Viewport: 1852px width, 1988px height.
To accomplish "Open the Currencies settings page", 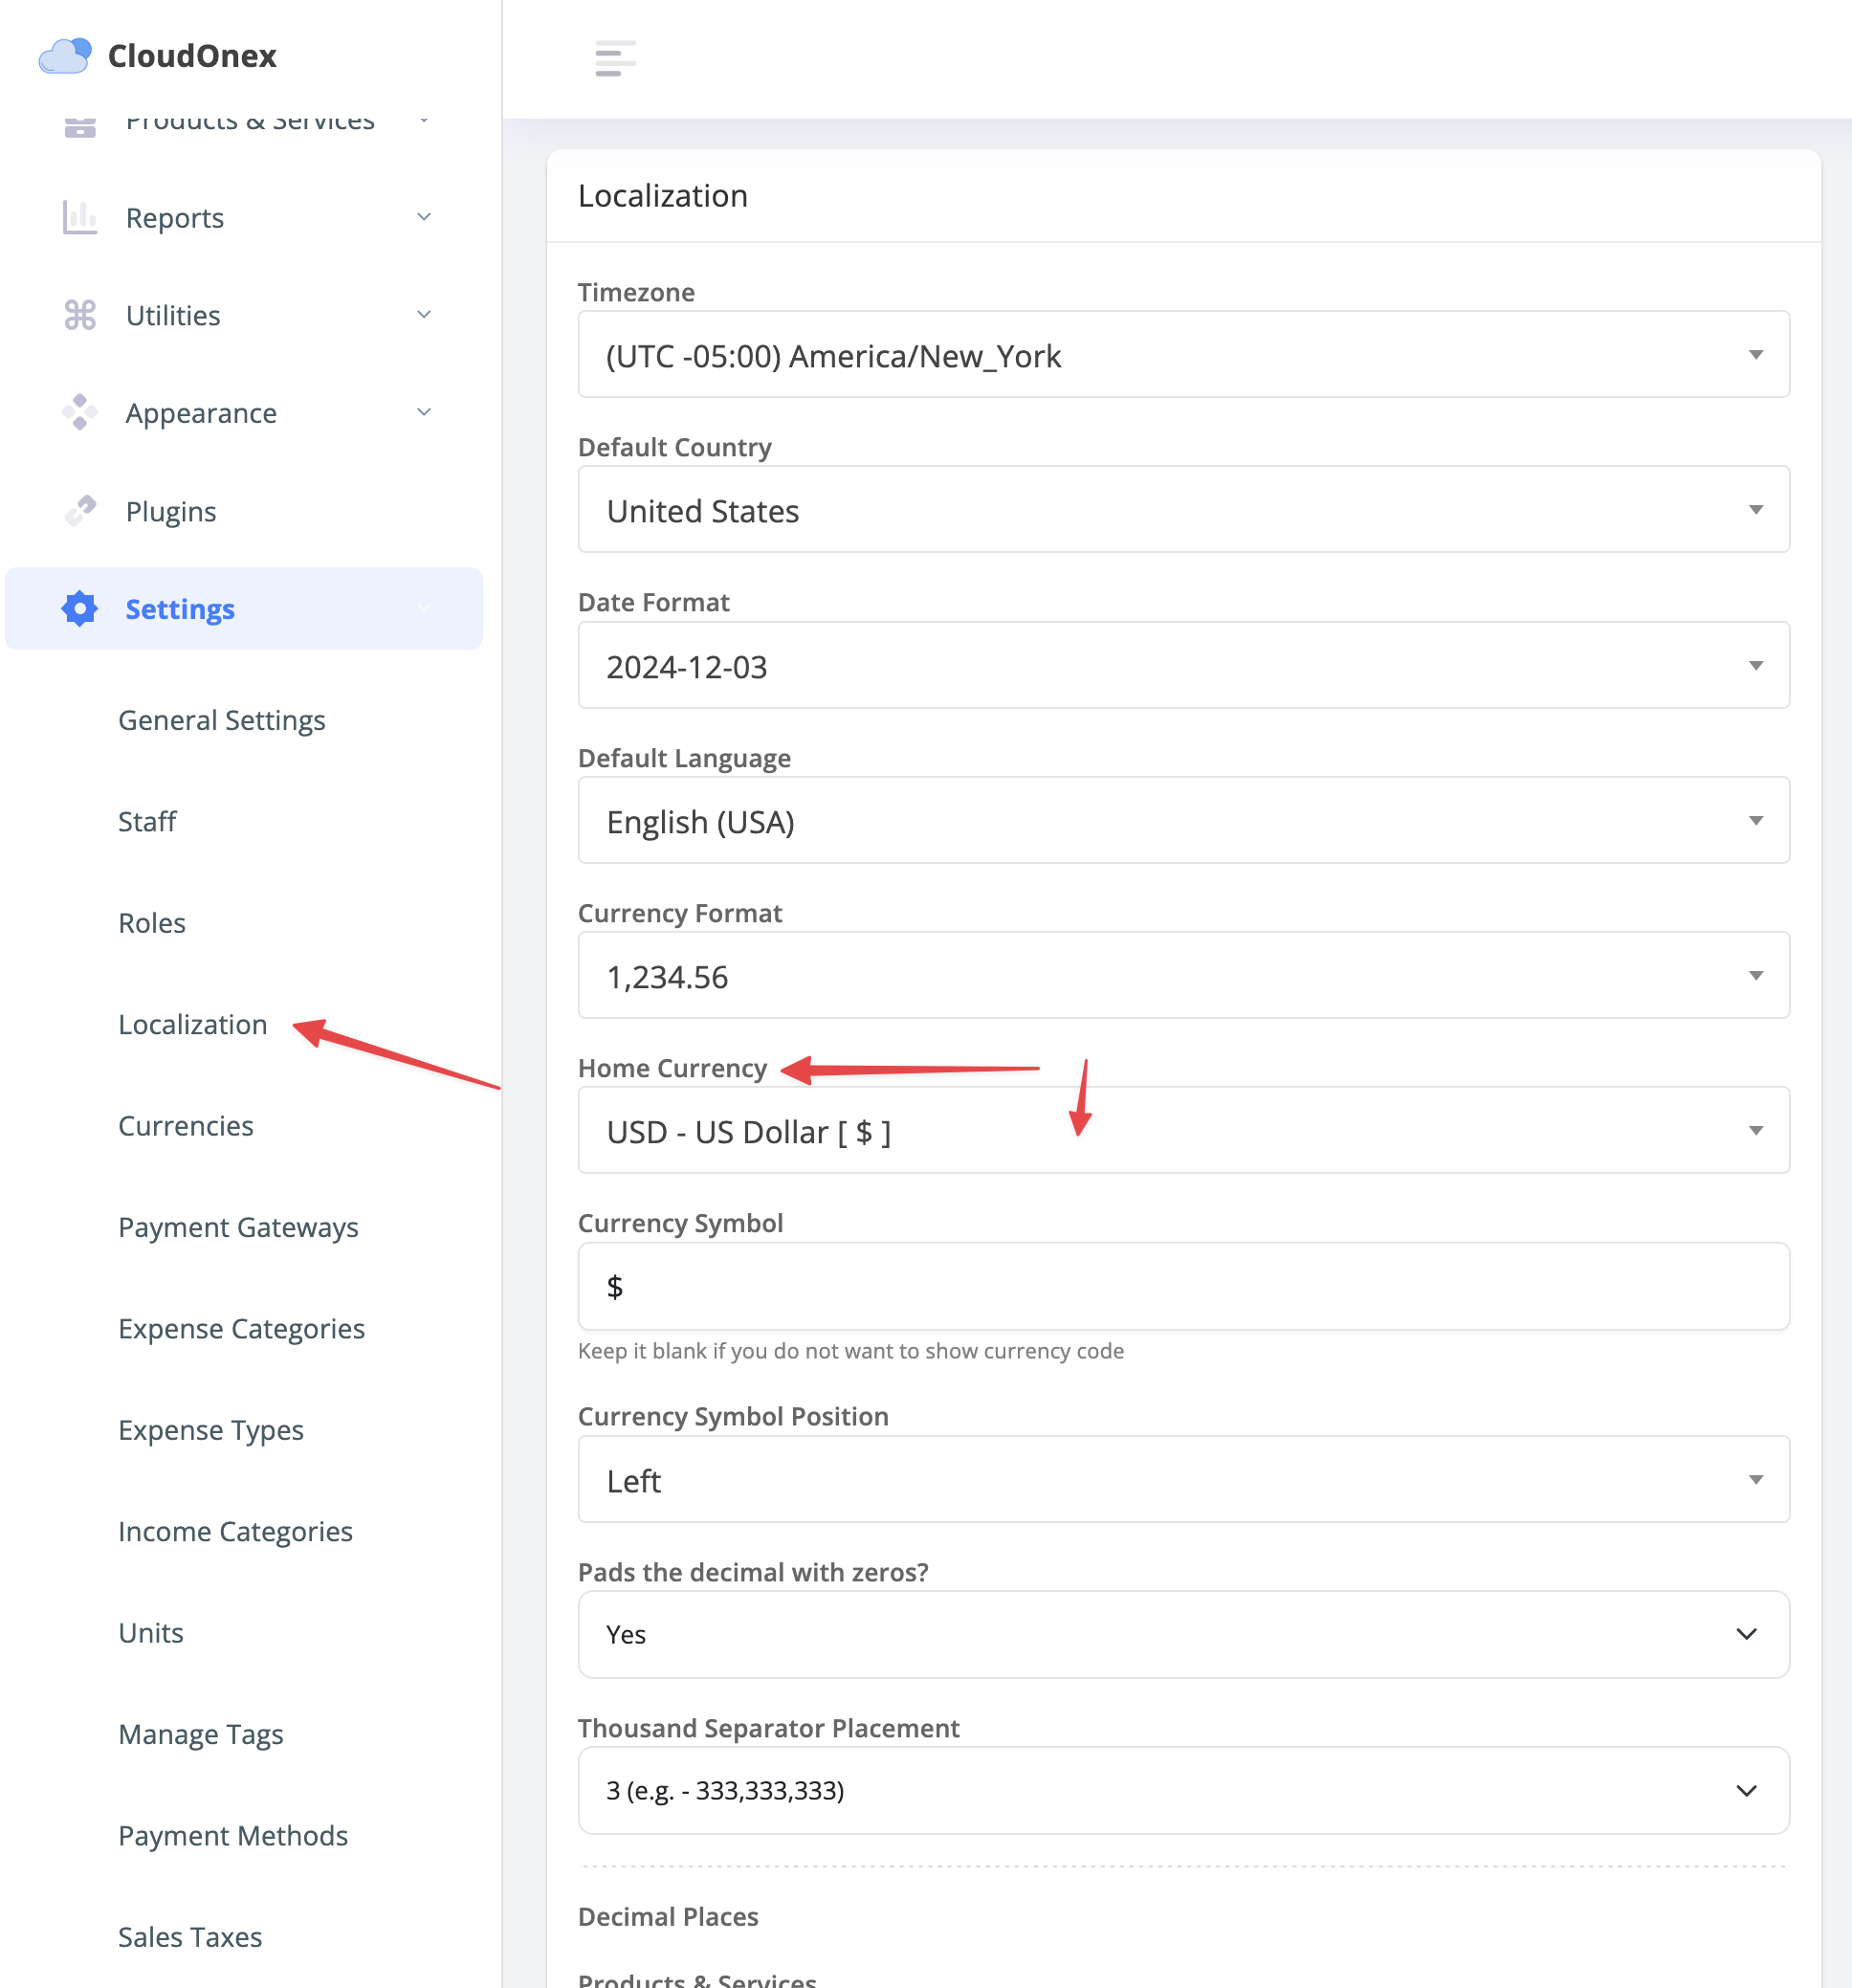I will pyautogui.click(x=186, y=1126).
